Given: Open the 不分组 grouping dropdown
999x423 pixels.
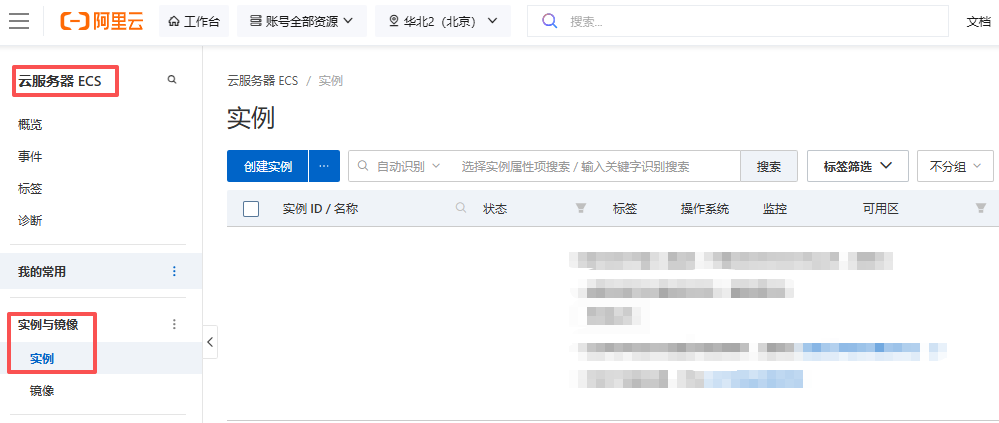Looking at the screenshot, I should 955,166.
